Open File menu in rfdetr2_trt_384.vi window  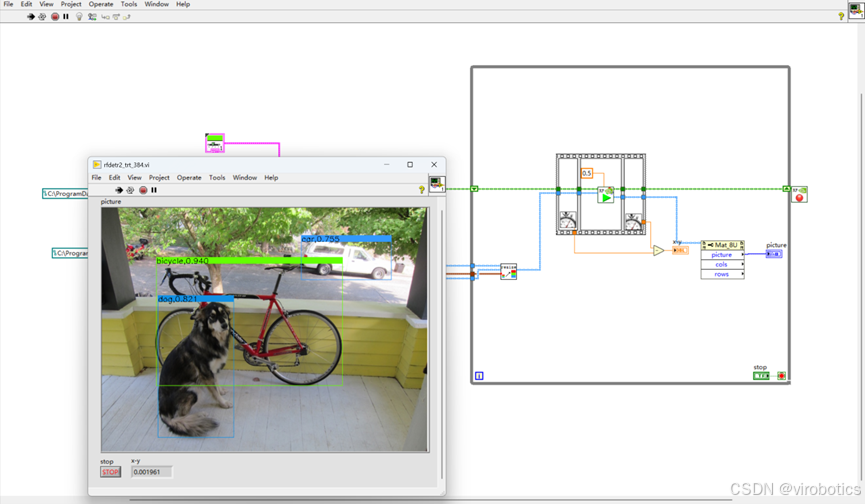coord(96,178)
